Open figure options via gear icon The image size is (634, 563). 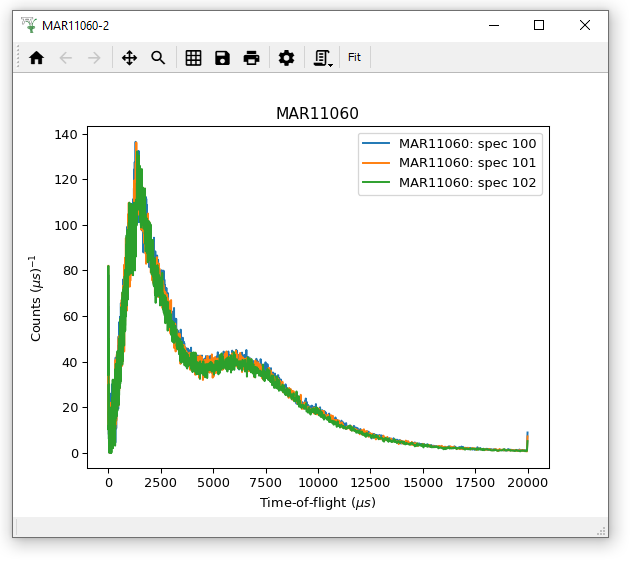286,58
